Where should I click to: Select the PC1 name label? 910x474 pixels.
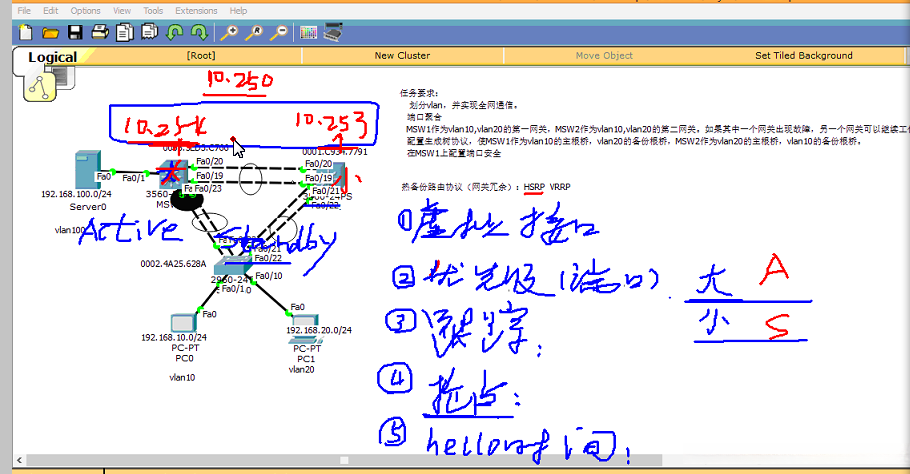[306, 359]
